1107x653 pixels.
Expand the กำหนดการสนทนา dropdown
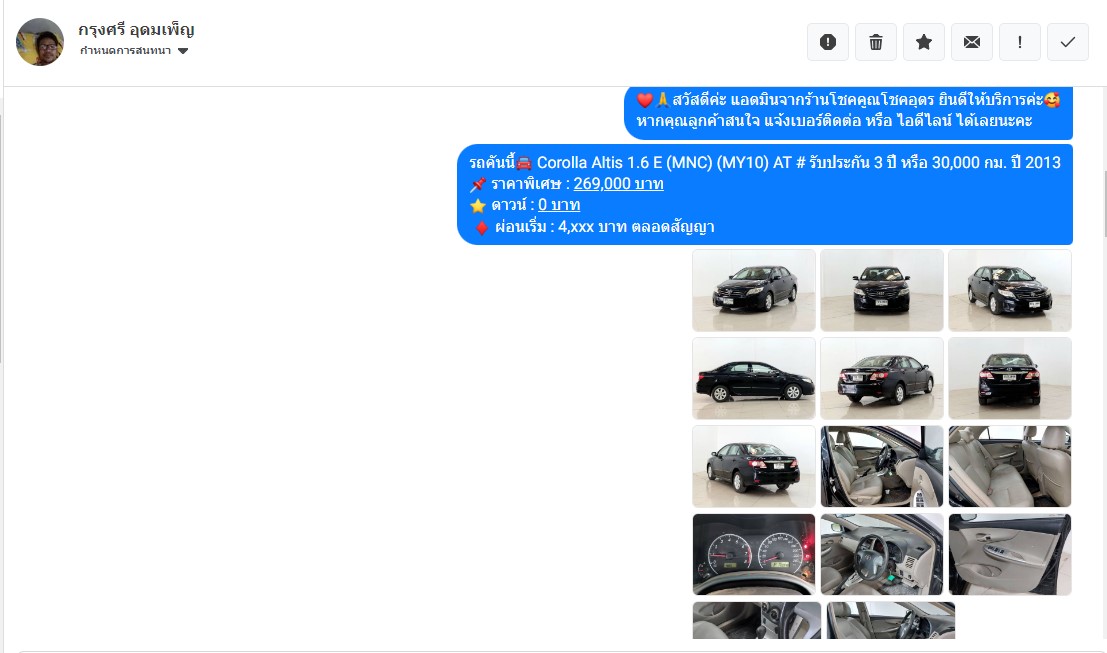(134, 51)
